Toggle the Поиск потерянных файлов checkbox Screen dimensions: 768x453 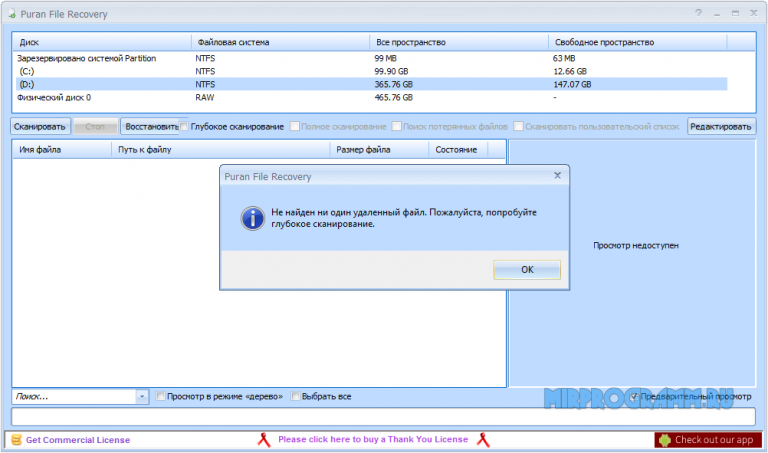coord(396,126)
